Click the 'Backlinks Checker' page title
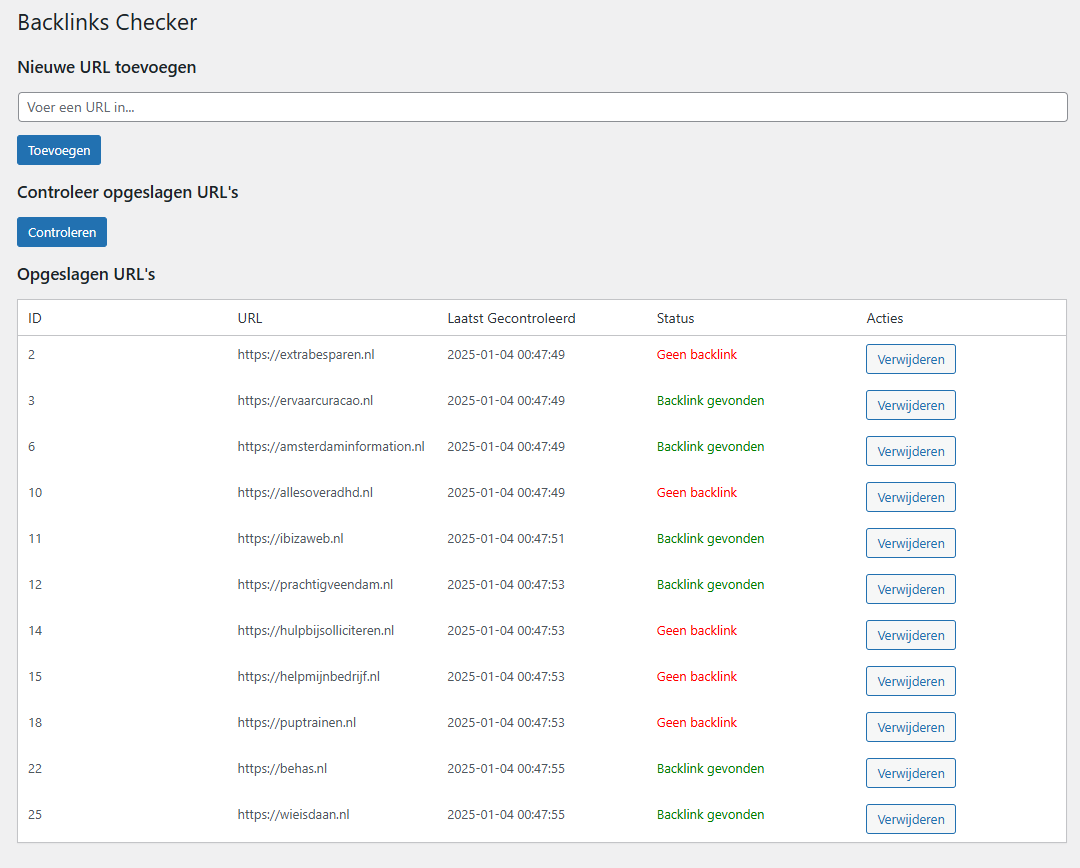The width and height of the screenshot is (1080, 868). click(x=107, y=22)
